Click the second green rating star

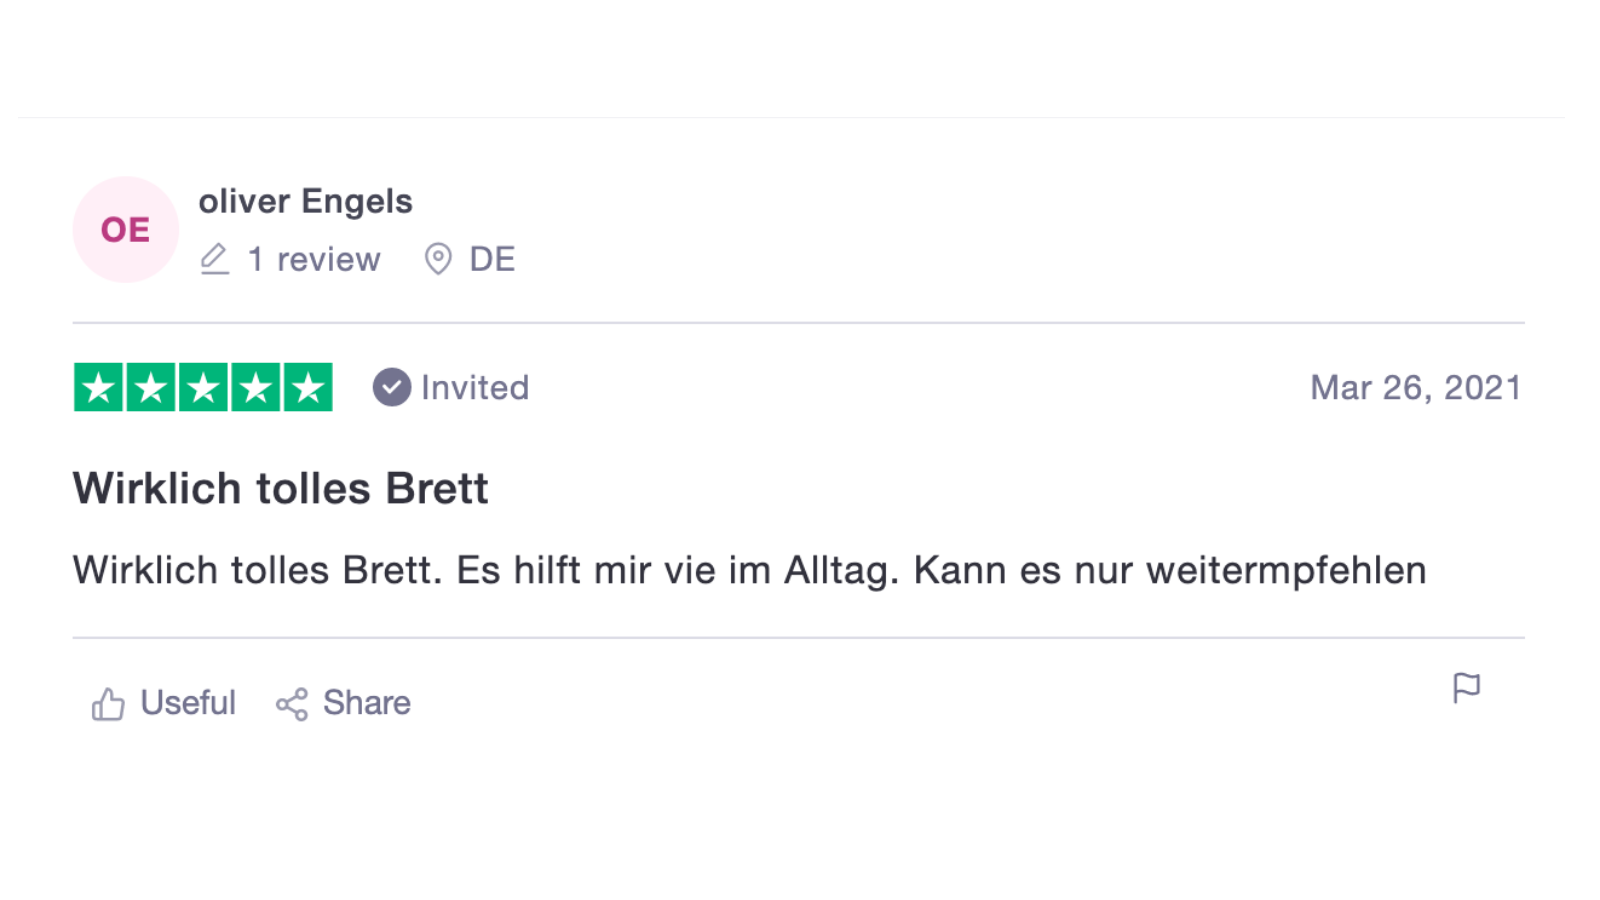click(151, 387)
